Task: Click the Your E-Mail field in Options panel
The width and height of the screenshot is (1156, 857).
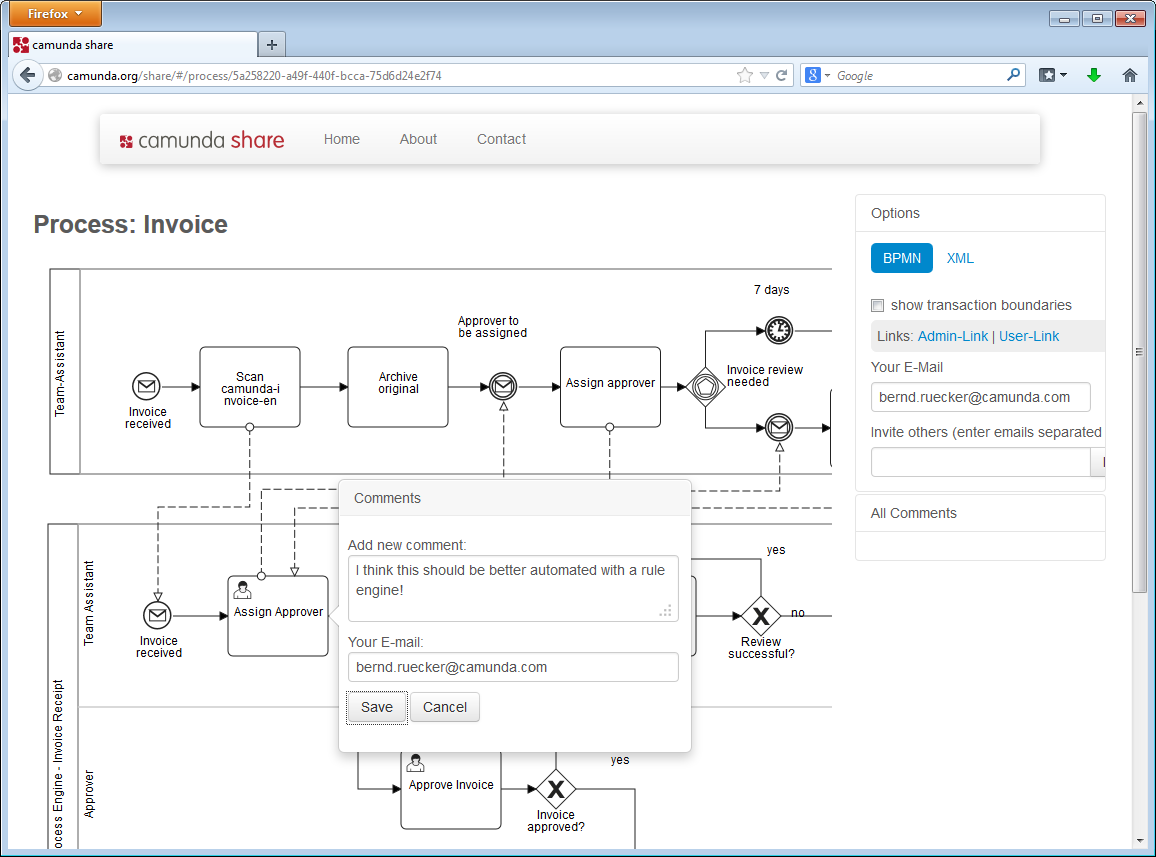Action: 981,398
